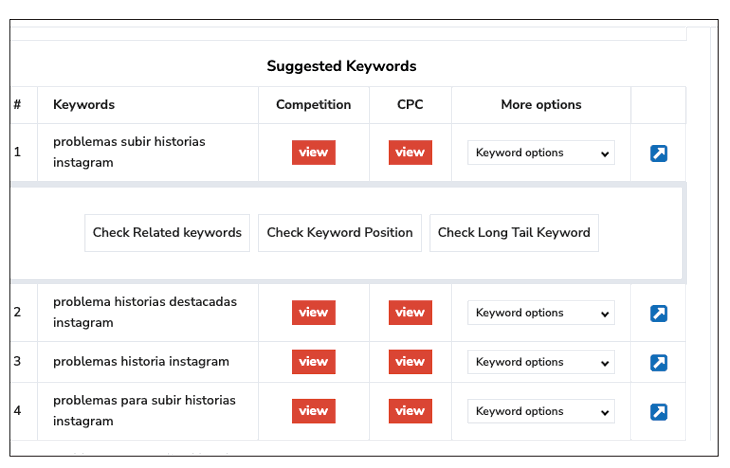Expand Keyword options dropdown for row 3
The image size is (730, 468).
point(541,362)
